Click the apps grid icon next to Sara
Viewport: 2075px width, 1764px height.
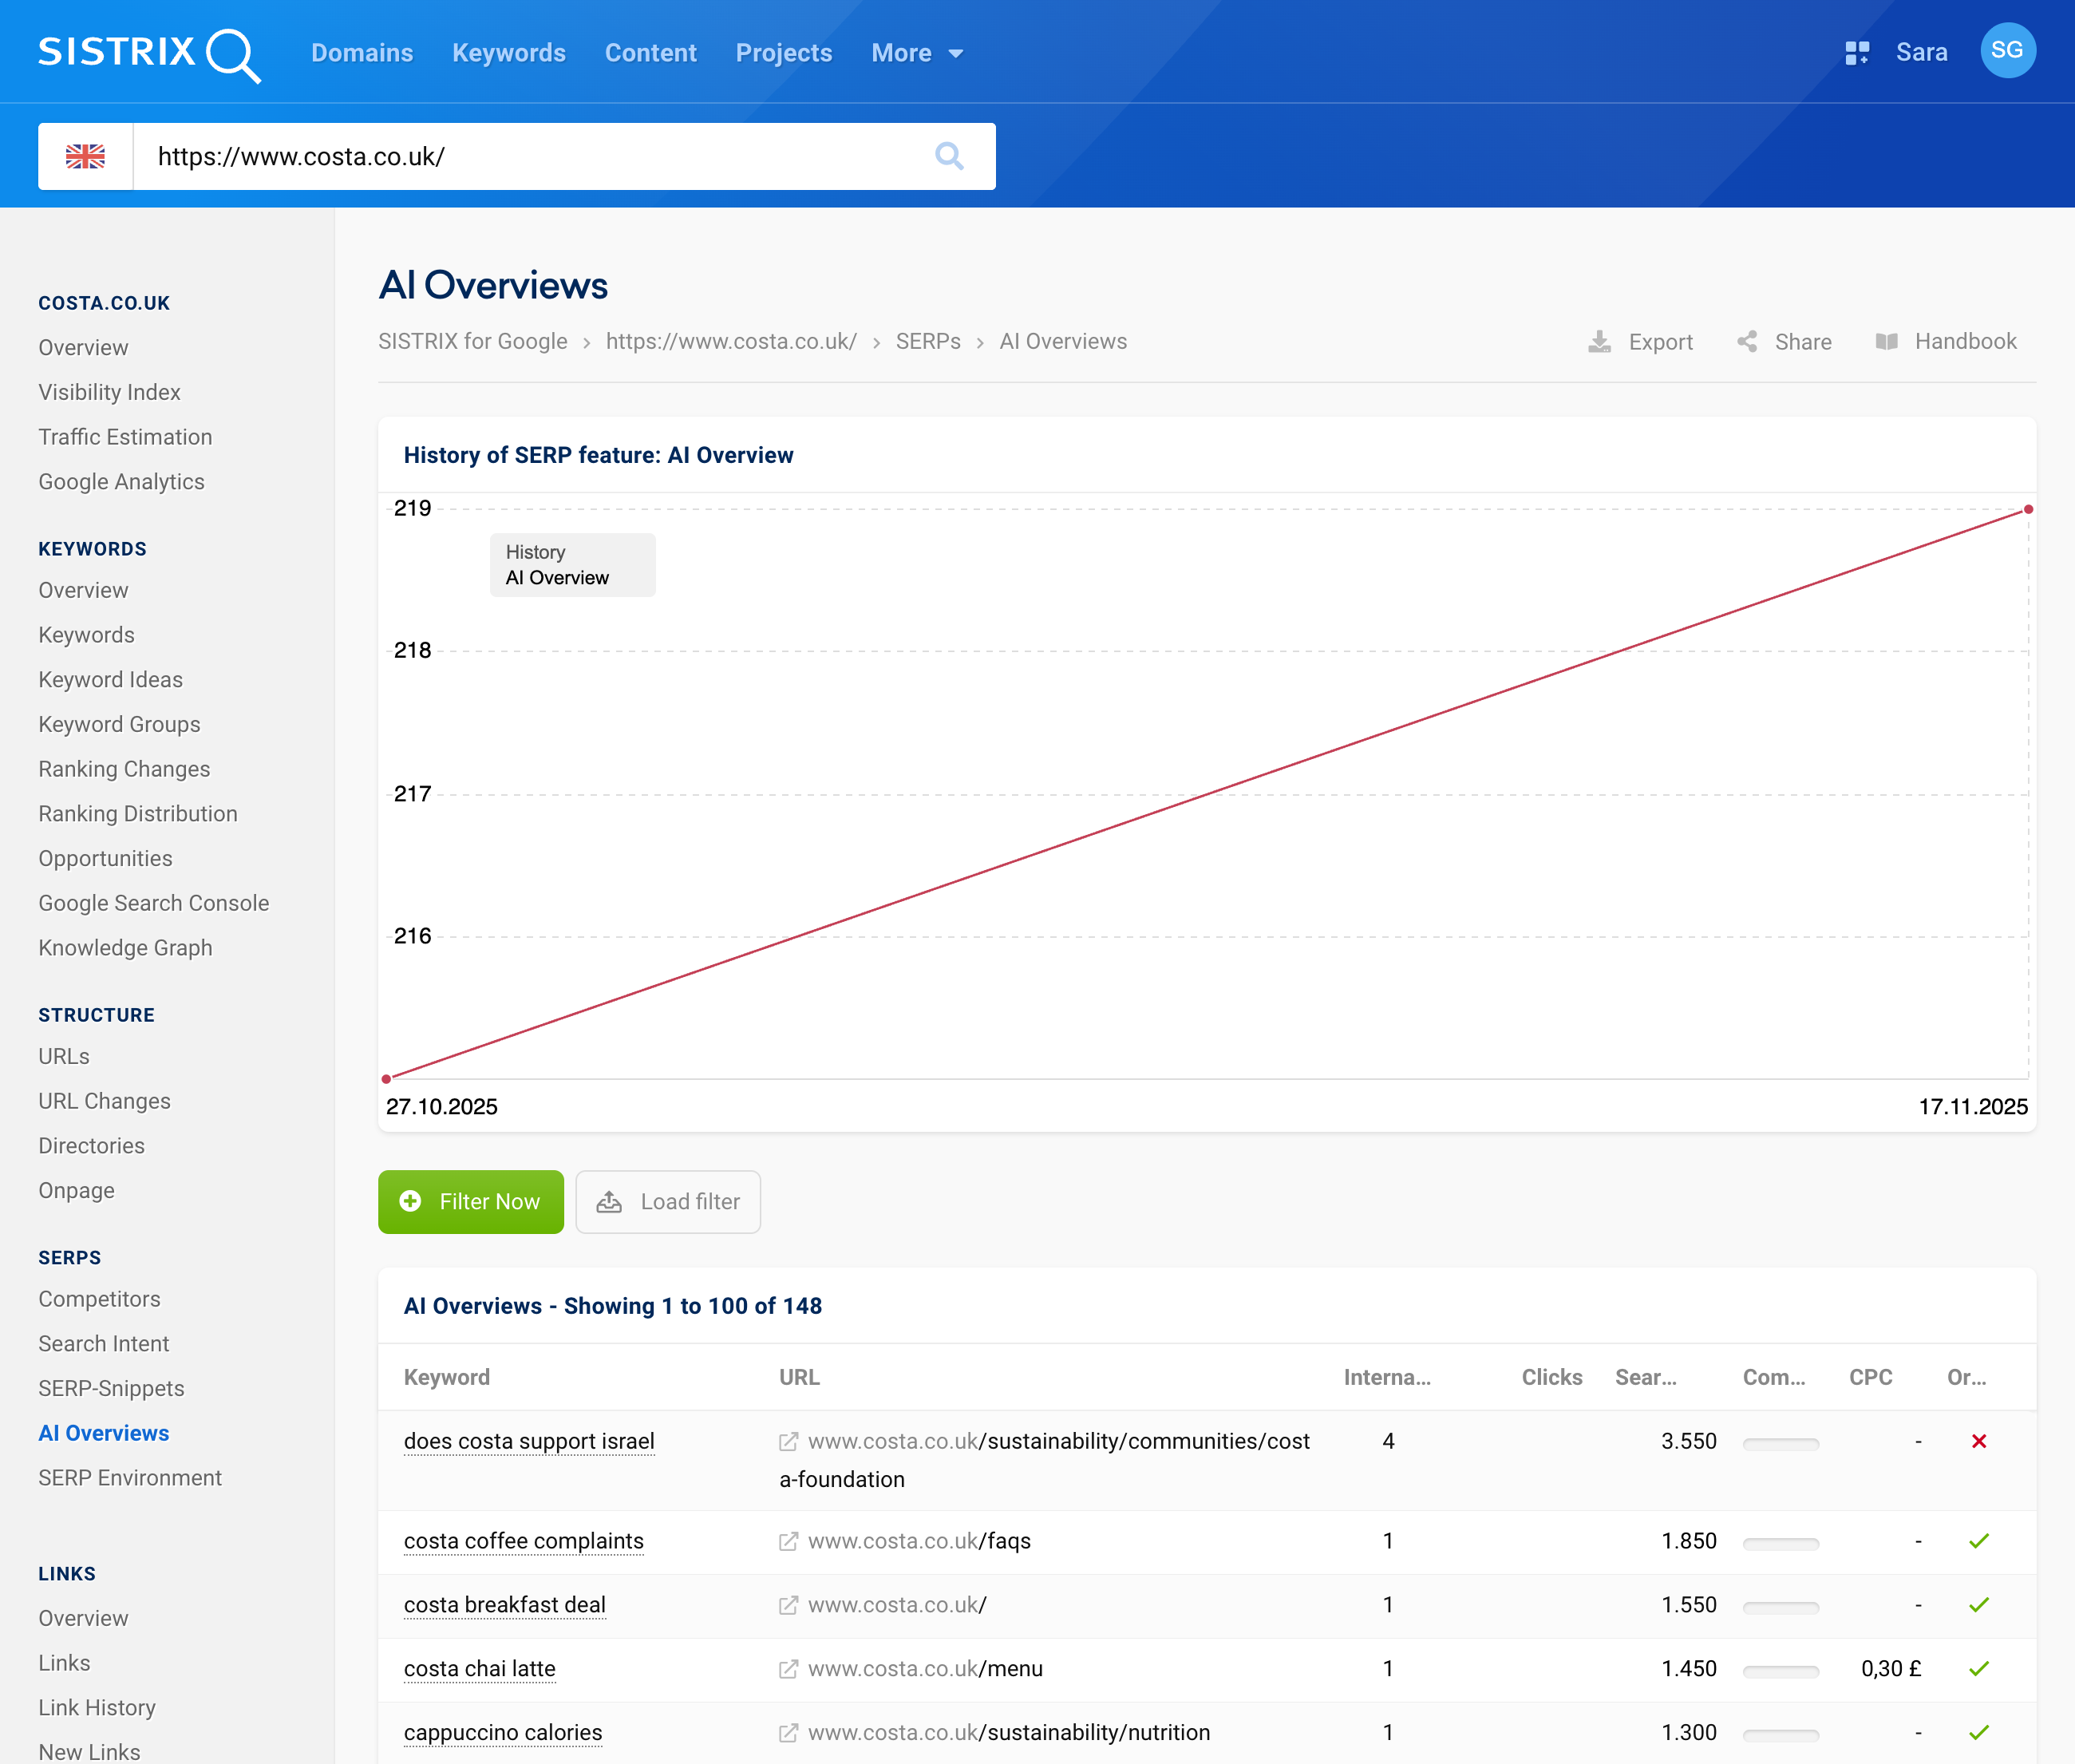coord(1857,51)
